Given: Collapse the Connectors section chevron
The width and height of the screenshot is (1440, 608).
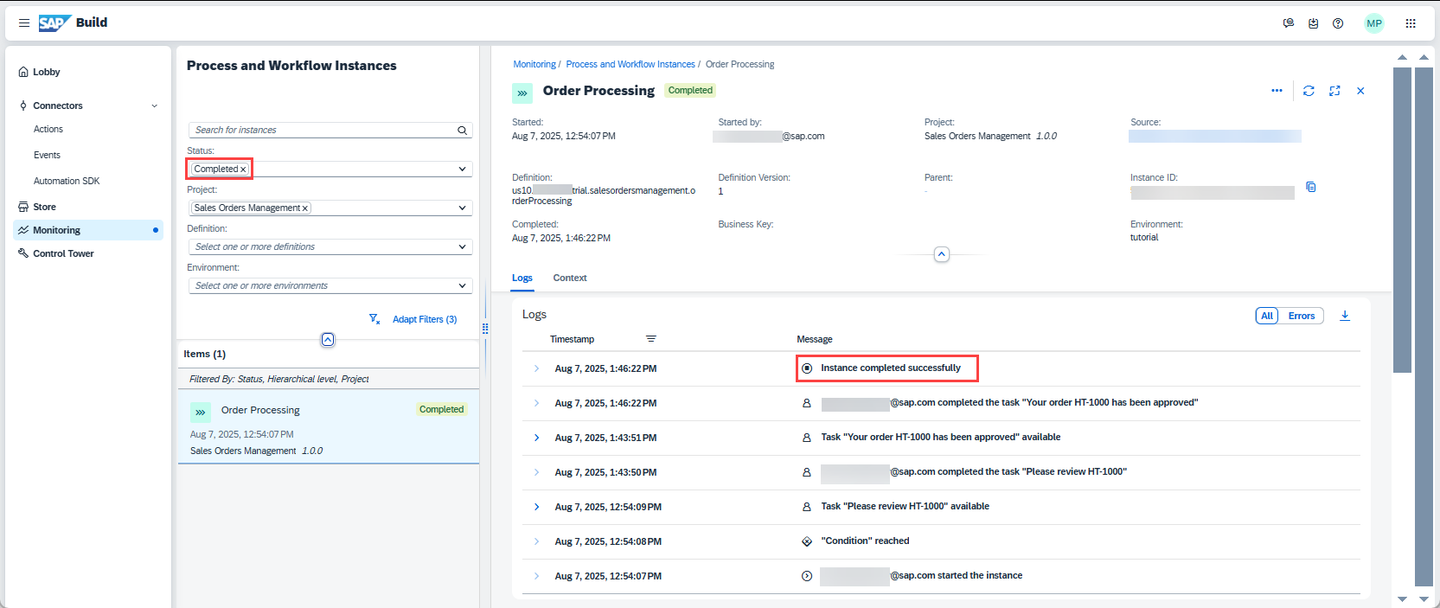Looking at the screenshot, I should [x=154, y=106].
